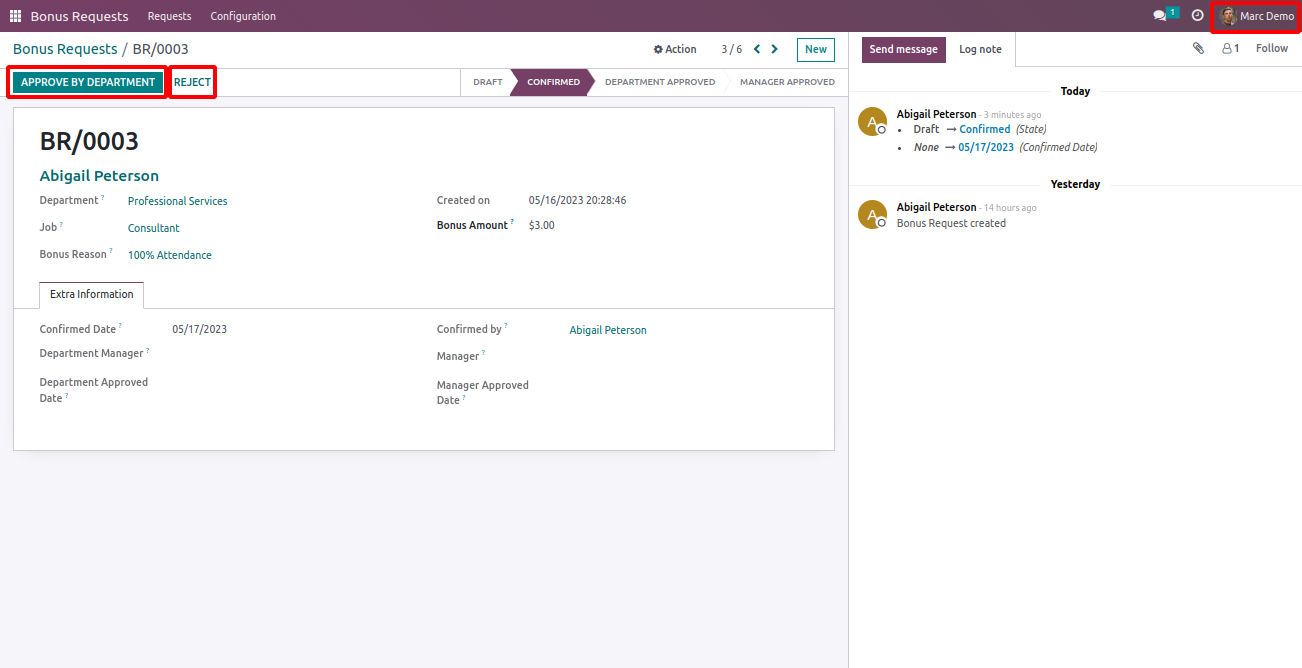This screenshot has width=1302, height=668.
Task: Click Bonus Reason field help question mark
Action: click(111, 252)
